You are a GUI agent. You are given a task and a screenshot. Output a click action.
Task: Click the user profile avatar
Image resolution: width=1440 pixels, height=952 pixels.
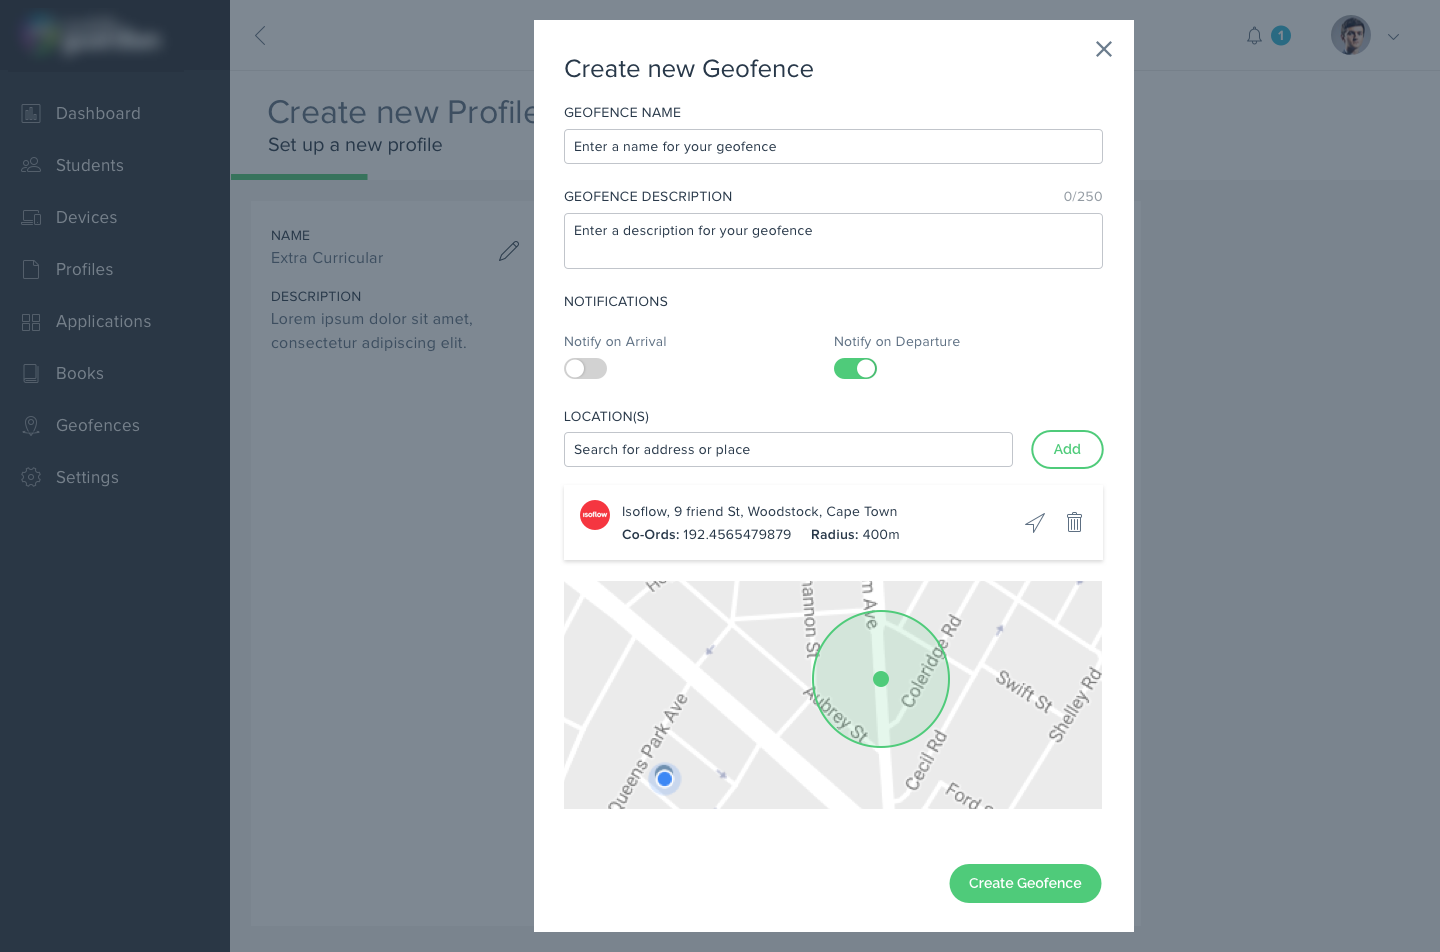pos(1350,36)
